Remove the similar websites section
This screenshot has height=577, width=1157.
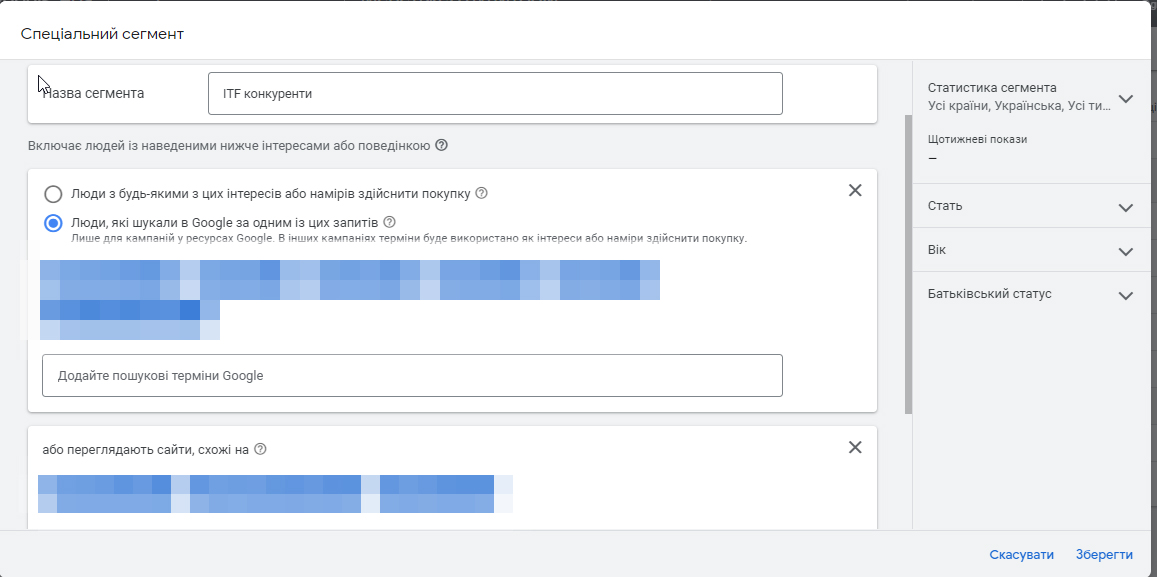[x=855, y=448]
